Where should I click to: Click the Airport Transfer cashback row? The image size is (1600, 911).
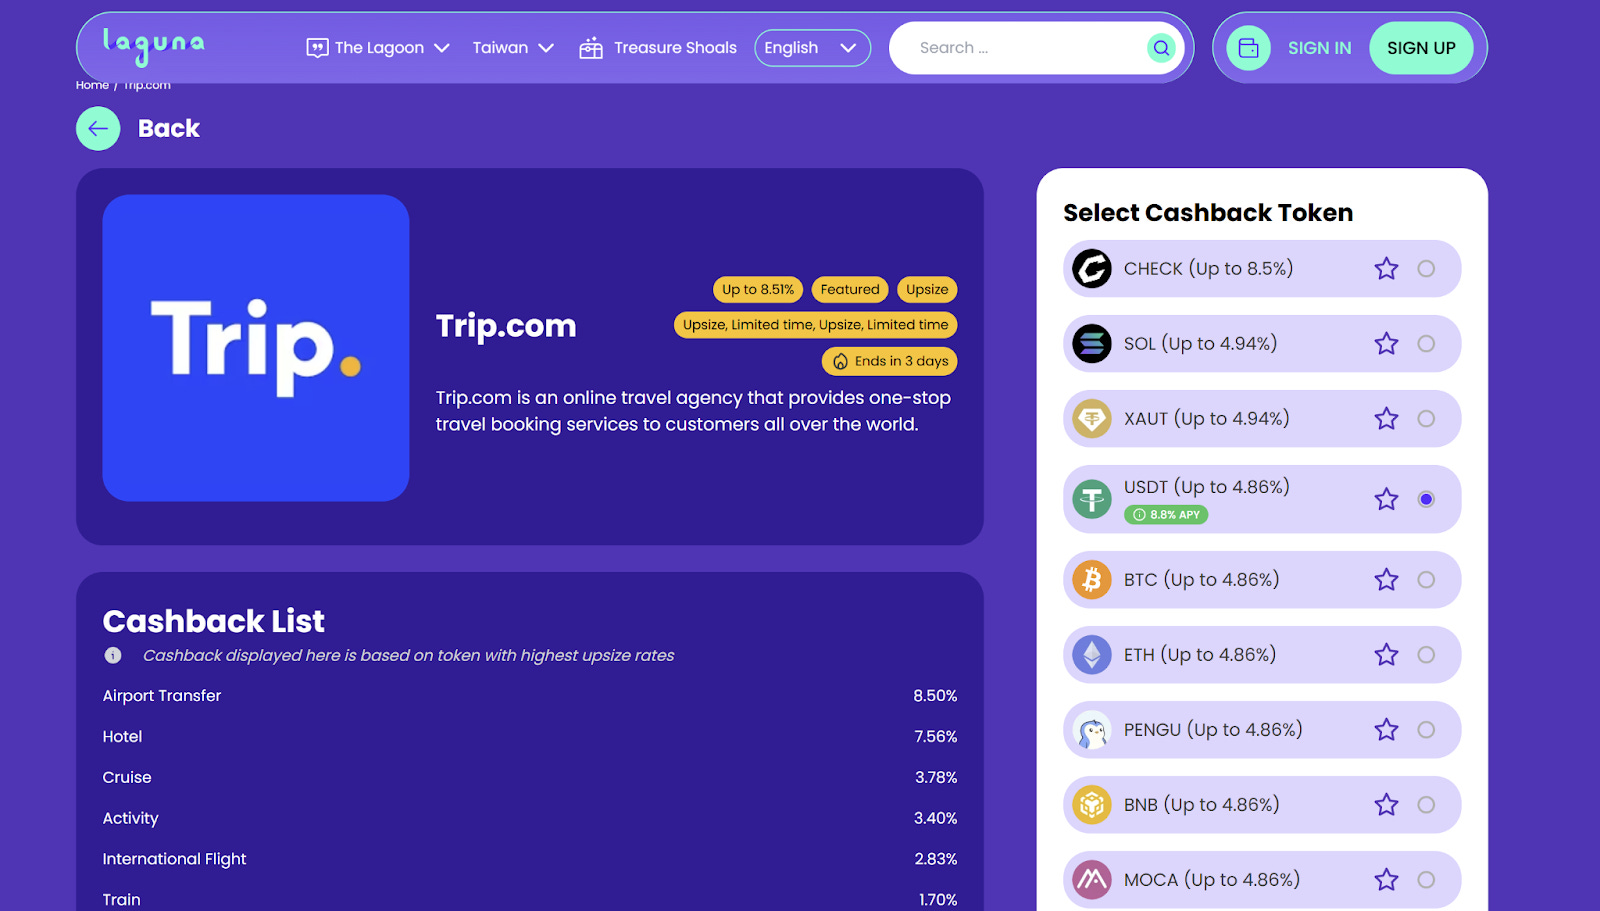click(530, 696)
